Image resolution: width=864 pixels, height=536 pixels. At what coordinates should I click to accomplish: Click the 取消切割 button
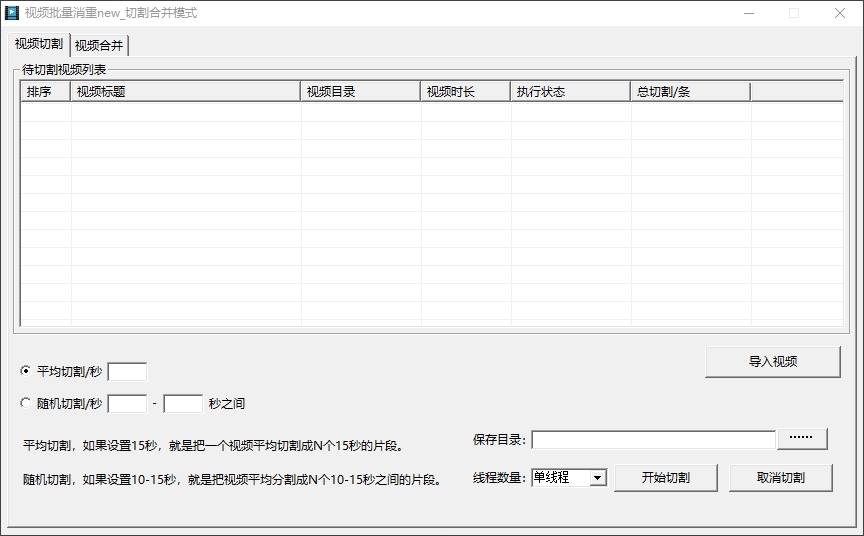coord(781,478)
